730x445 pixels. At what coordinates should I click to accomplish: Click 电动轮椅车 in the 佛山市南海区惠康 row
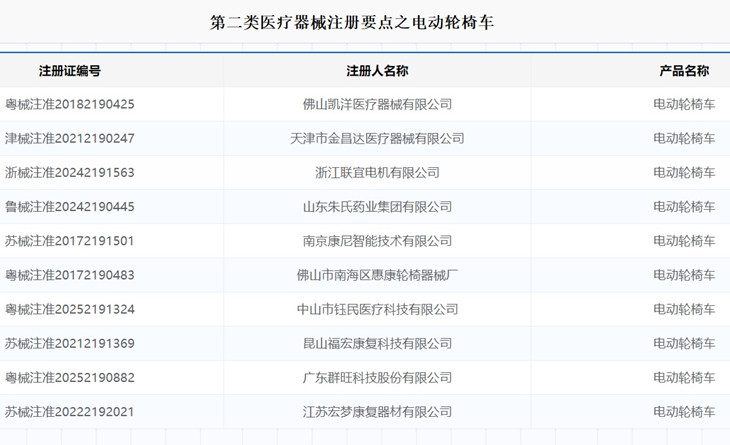[x=684, y=275]
